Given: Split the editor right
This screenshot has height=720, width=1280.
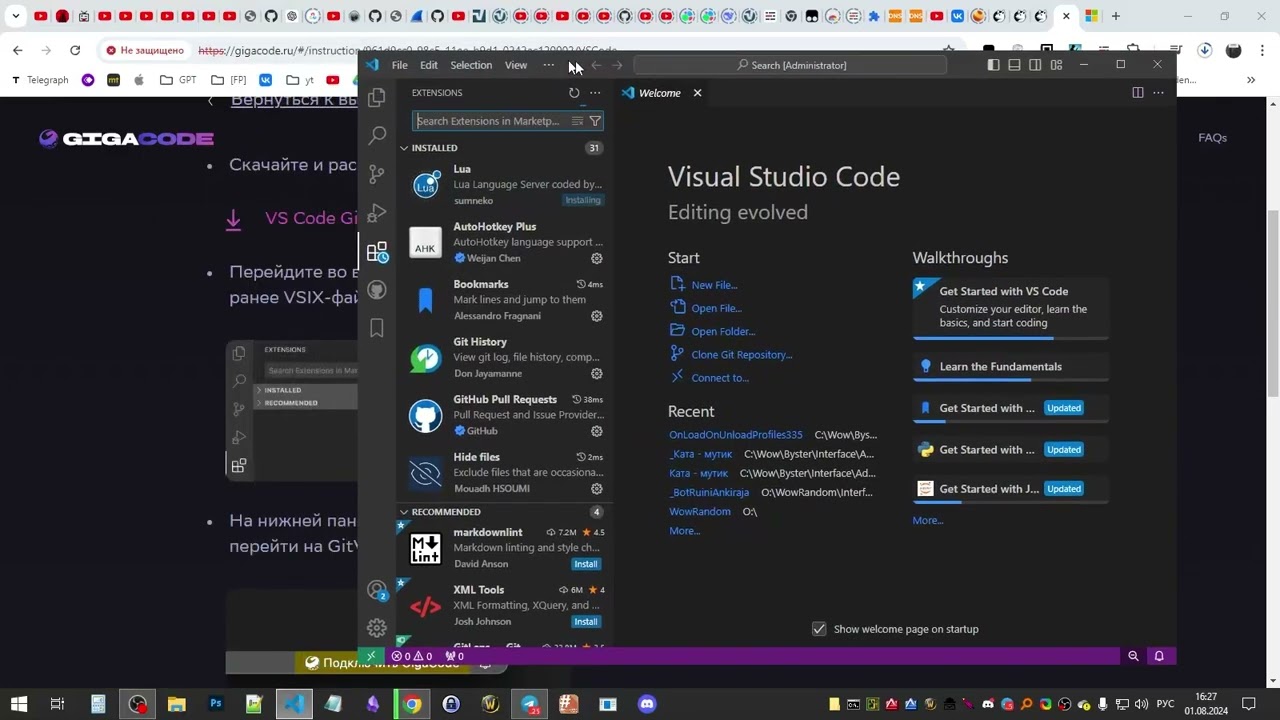Looking at the screenshot, I should [1137, 93].
